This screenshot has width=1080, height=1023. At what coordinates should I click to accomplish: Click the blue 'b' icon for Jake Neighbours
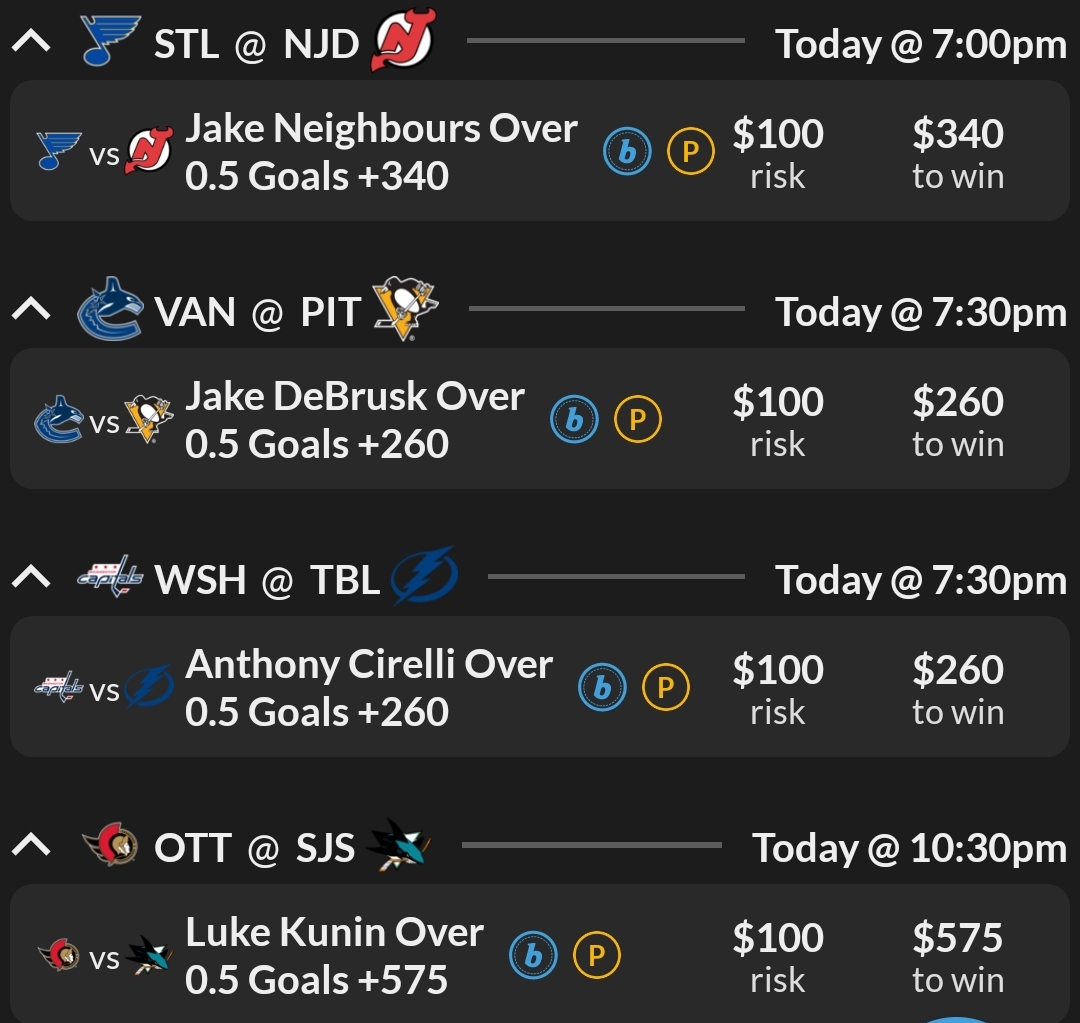click(627, 153)
